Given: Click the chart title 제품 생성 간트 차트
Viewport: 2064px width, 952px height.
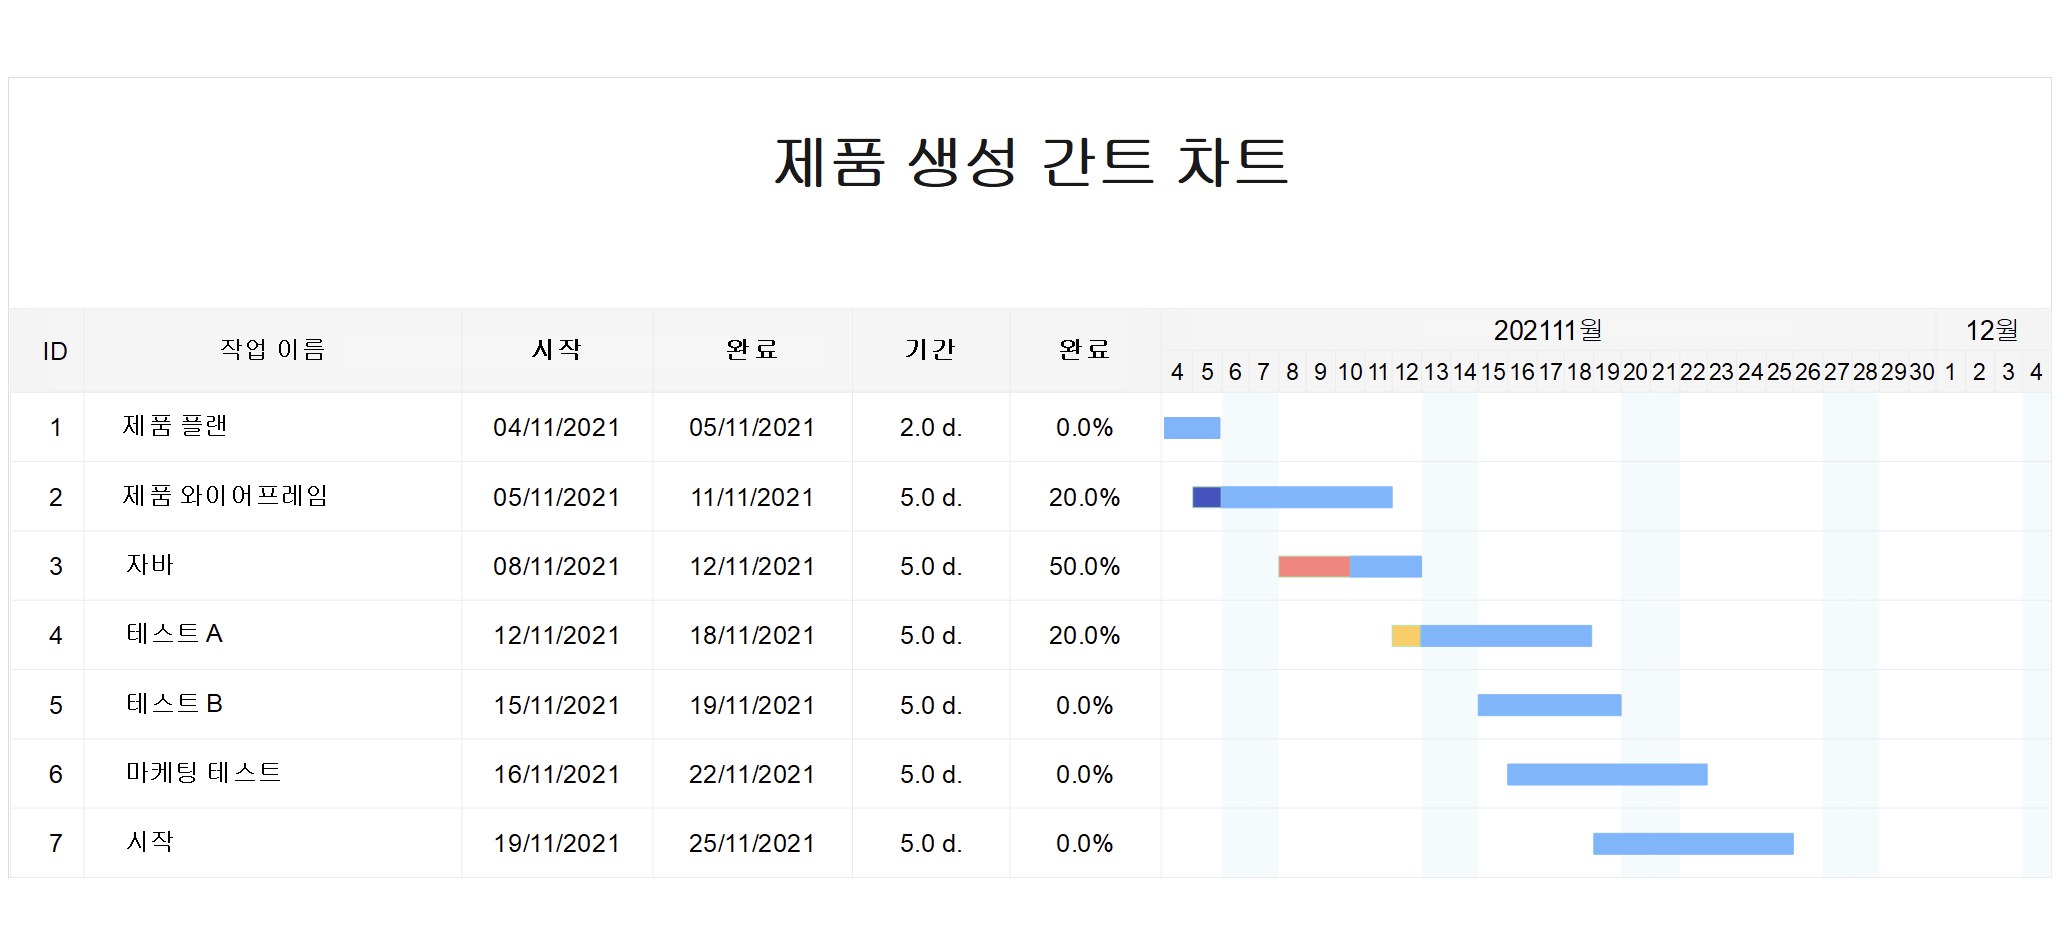Looking at the screenshot, I should click(x=1031, y=160).
